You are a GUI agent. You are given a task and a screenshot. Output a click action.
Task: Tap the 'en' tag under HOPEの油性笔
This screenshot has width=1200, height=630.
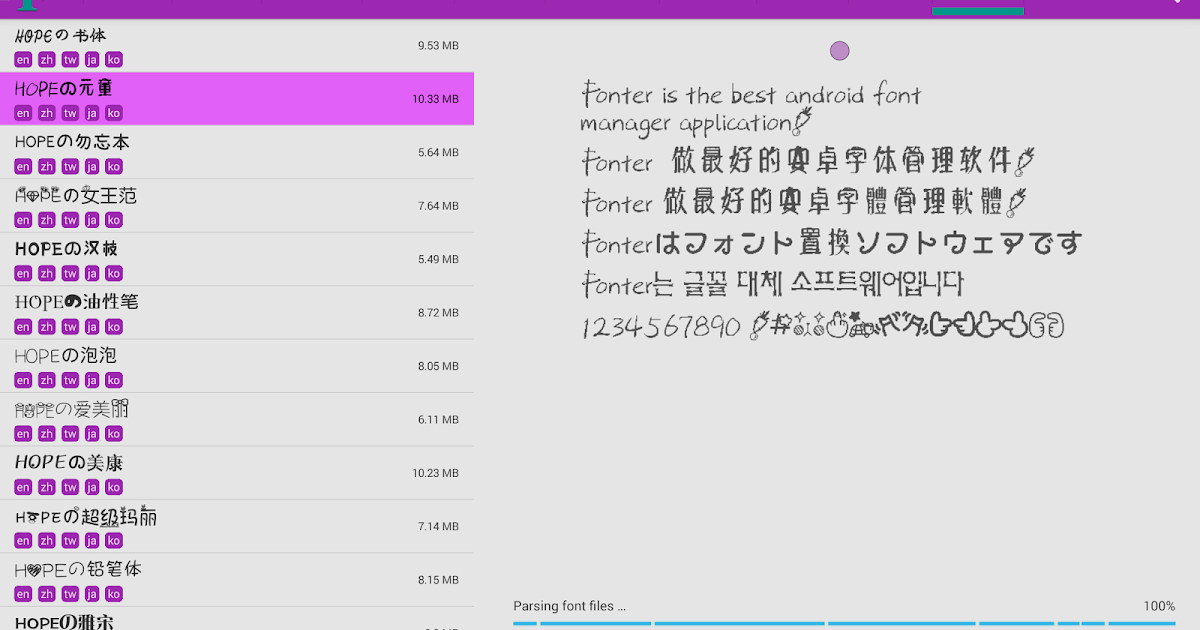point(23,327)
